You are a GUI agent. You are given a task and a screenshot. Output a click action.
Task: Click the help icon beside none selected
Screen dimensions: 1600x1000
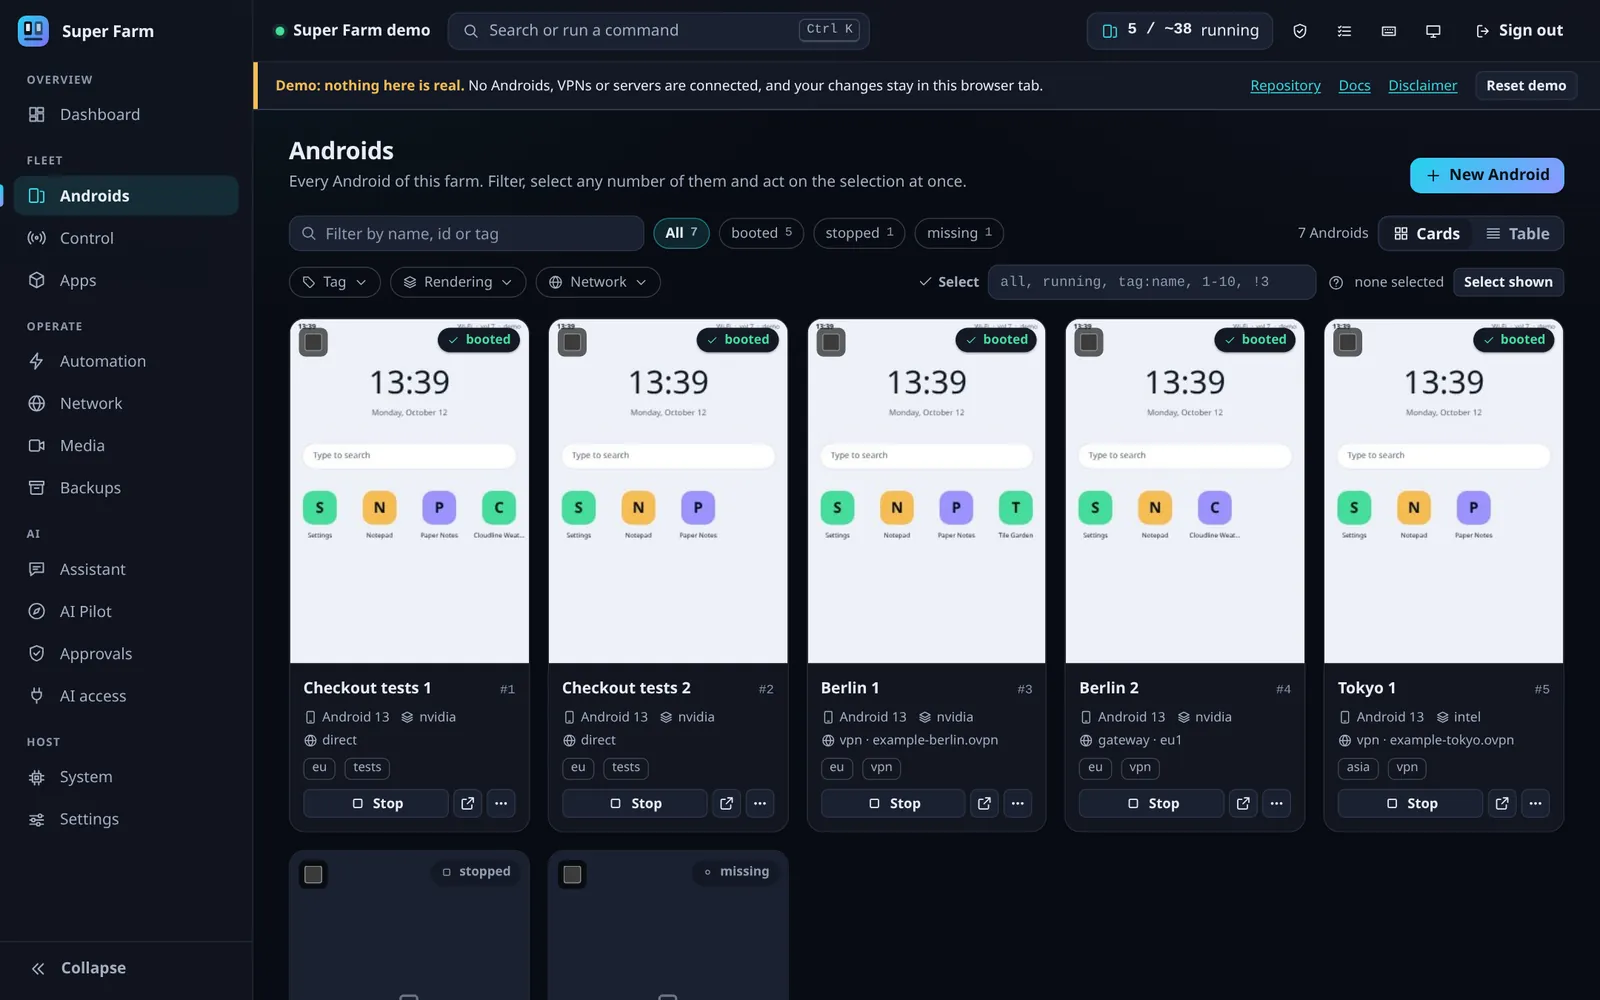1336,283
